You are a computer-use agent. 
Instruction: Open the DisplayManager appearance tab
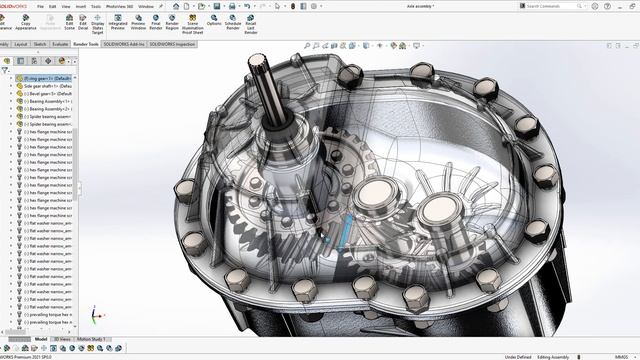coord(62,61)
